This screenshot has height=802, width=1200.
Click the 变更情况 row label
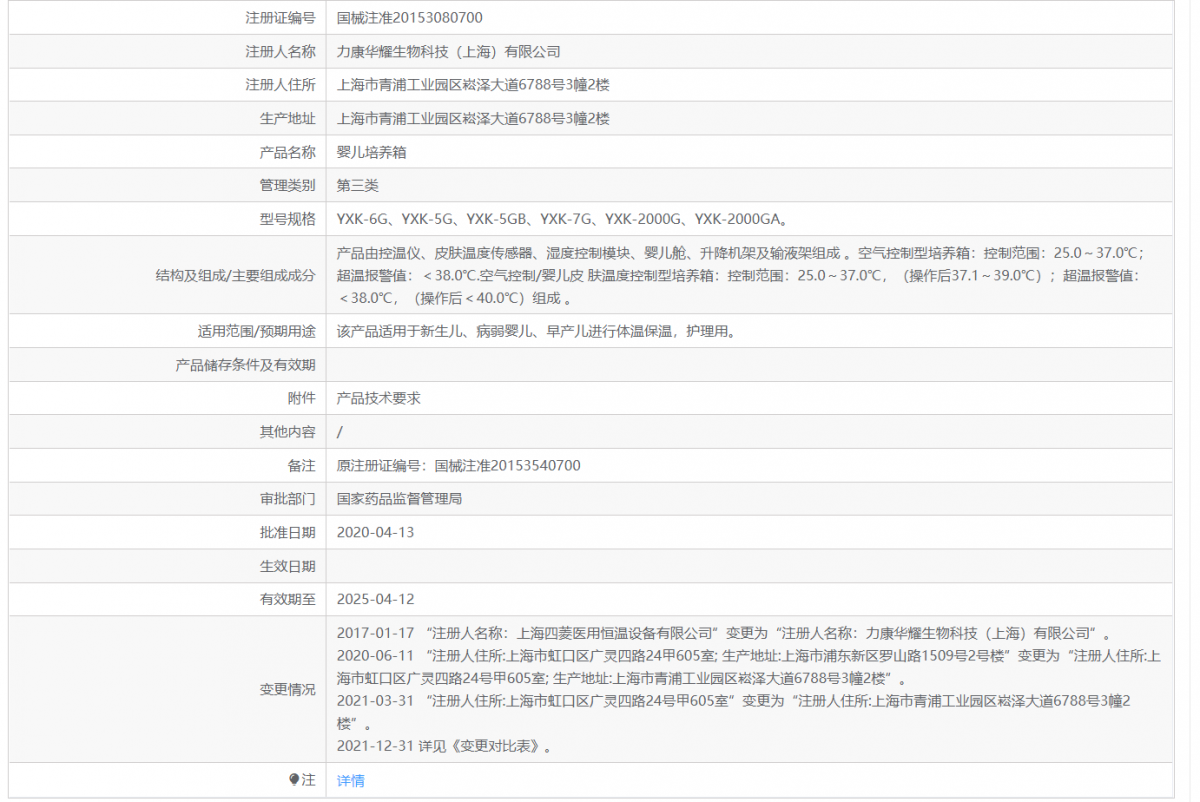point(287,689)
